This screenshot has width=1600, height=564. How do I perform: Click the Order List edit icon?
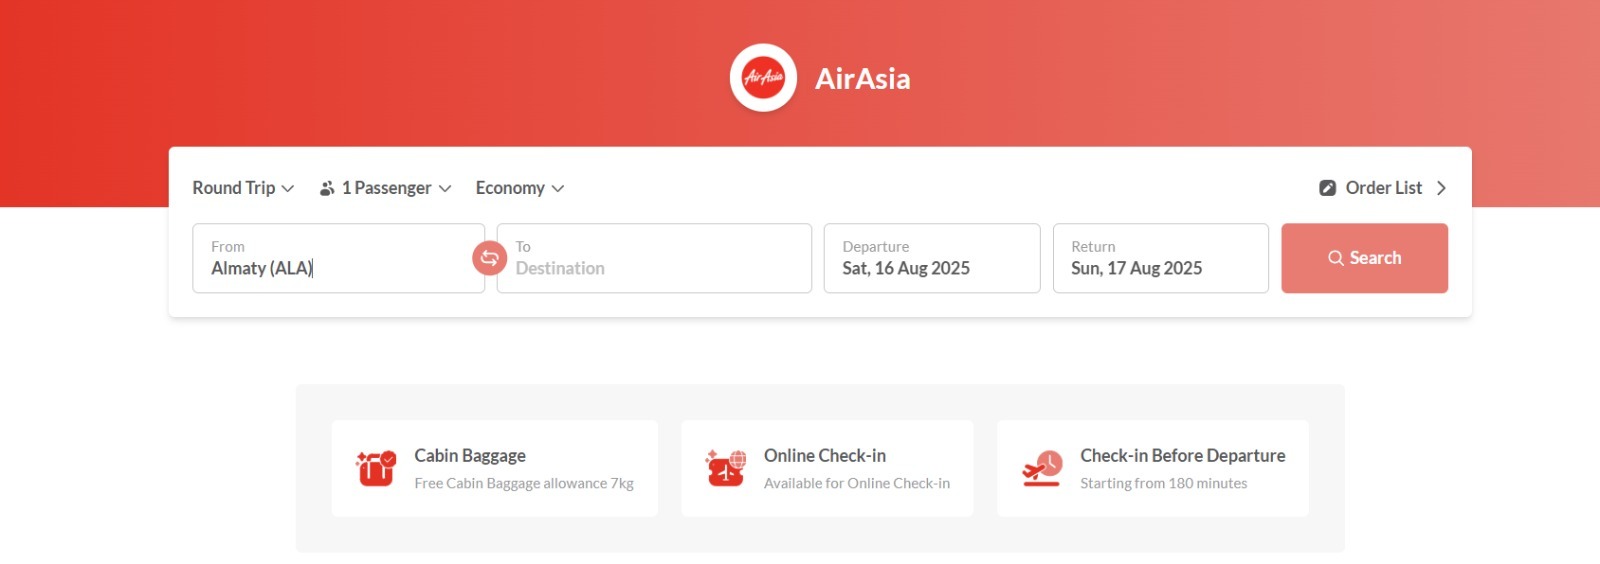point(1327,188)
